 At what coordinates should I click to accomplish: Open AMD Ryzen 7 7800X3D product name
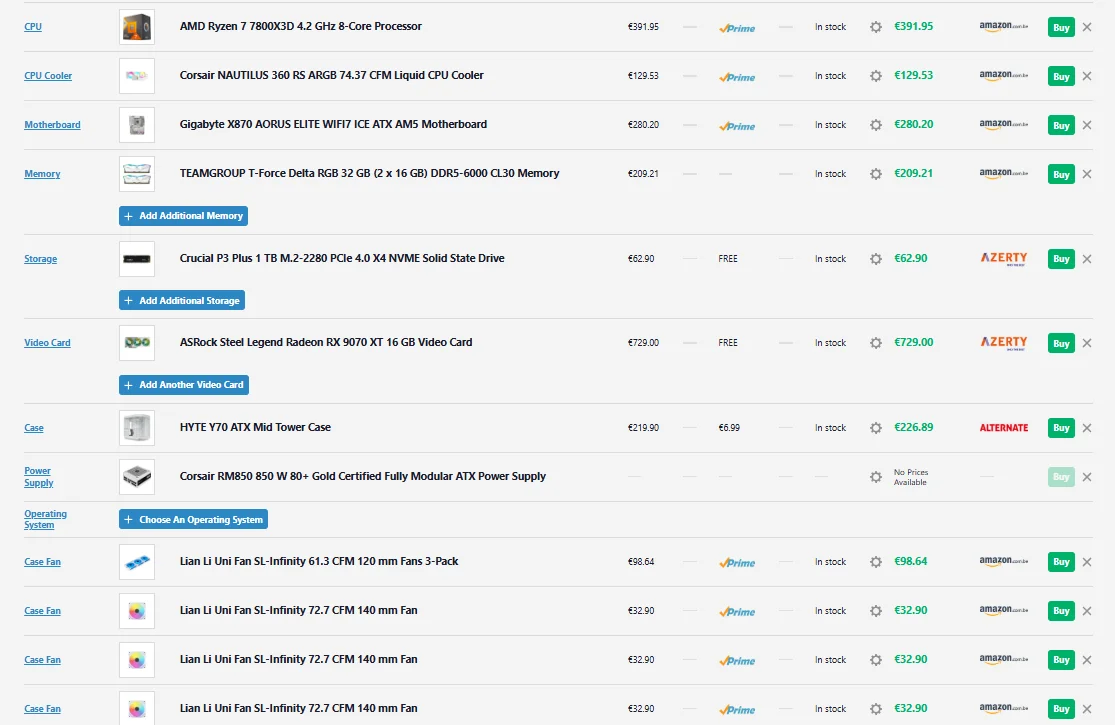pyautogui.click(x=300, y=26)
